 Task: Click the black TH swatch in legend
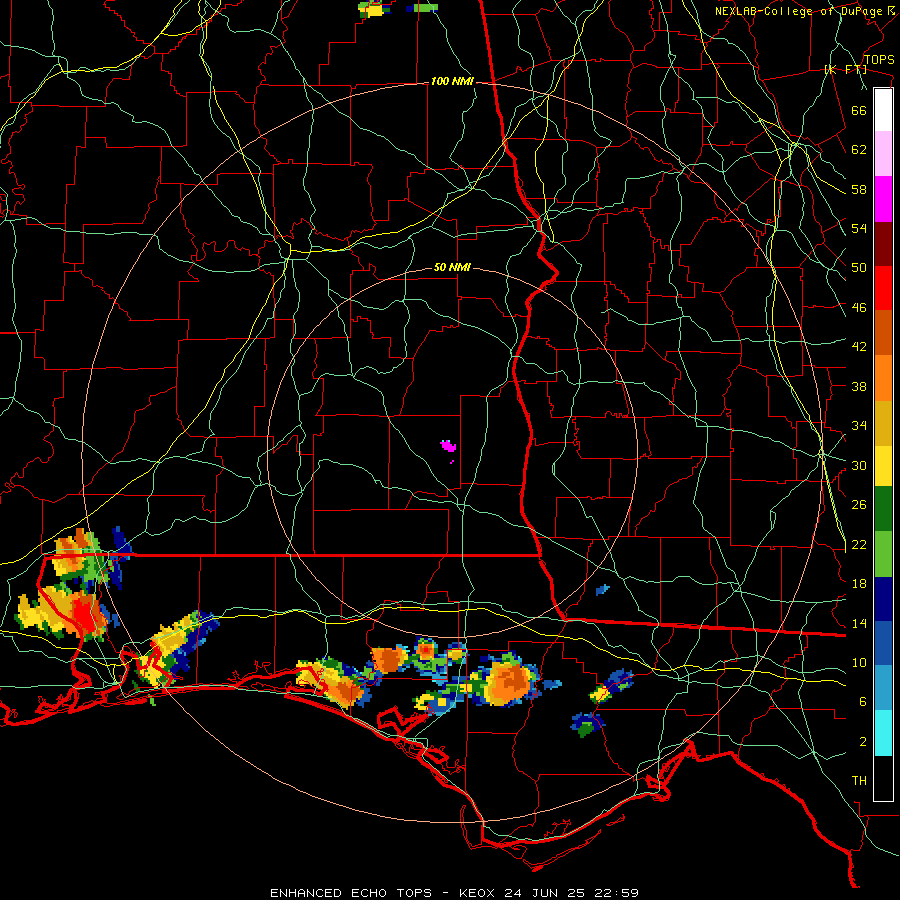coord(883,778)
